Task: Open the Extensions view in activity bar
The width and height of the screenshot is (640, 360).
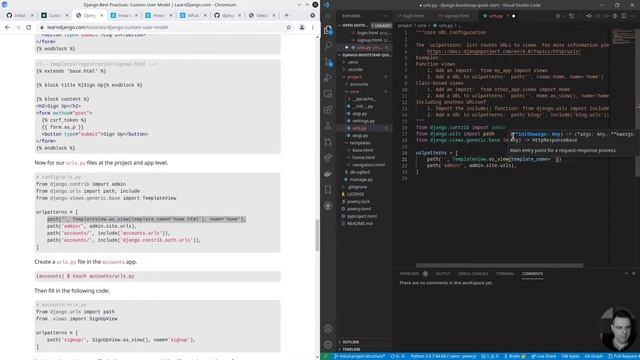Action: point(328,110)
